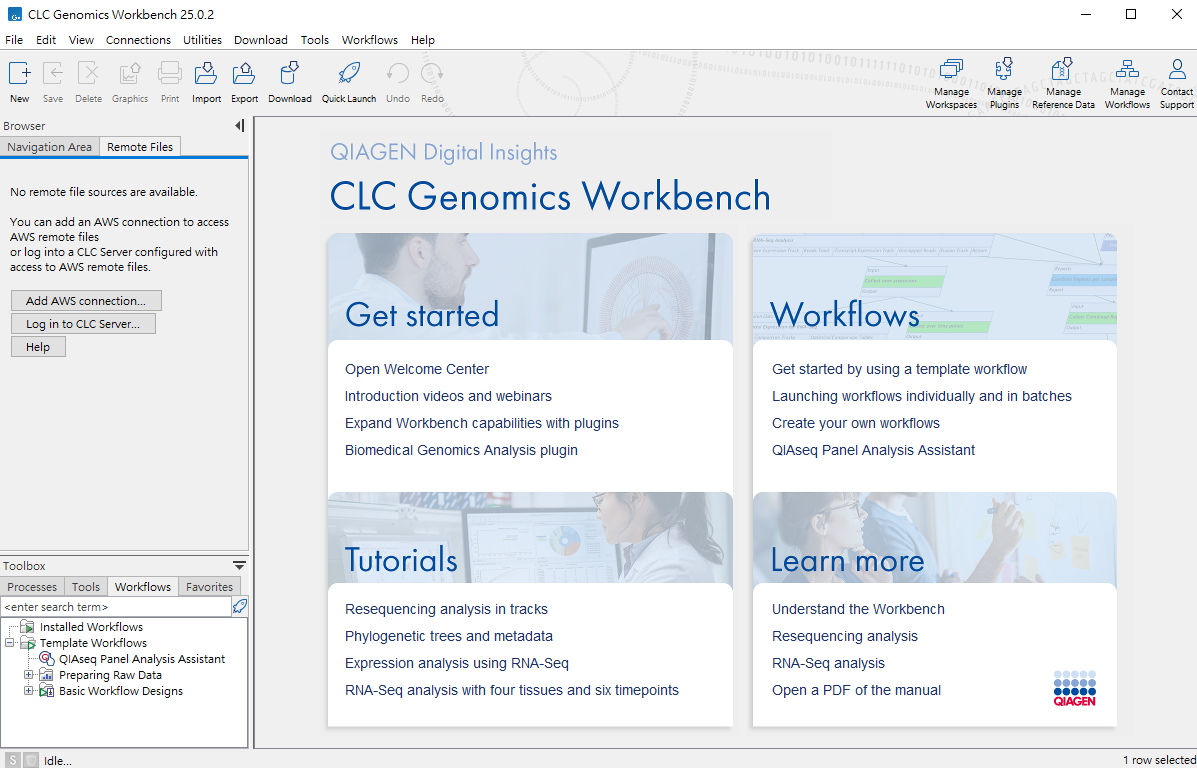This screenshot has height=768, width=1197.
Task: Collapse the Browser panel with the arrow
Action: (x=240, y=126)
